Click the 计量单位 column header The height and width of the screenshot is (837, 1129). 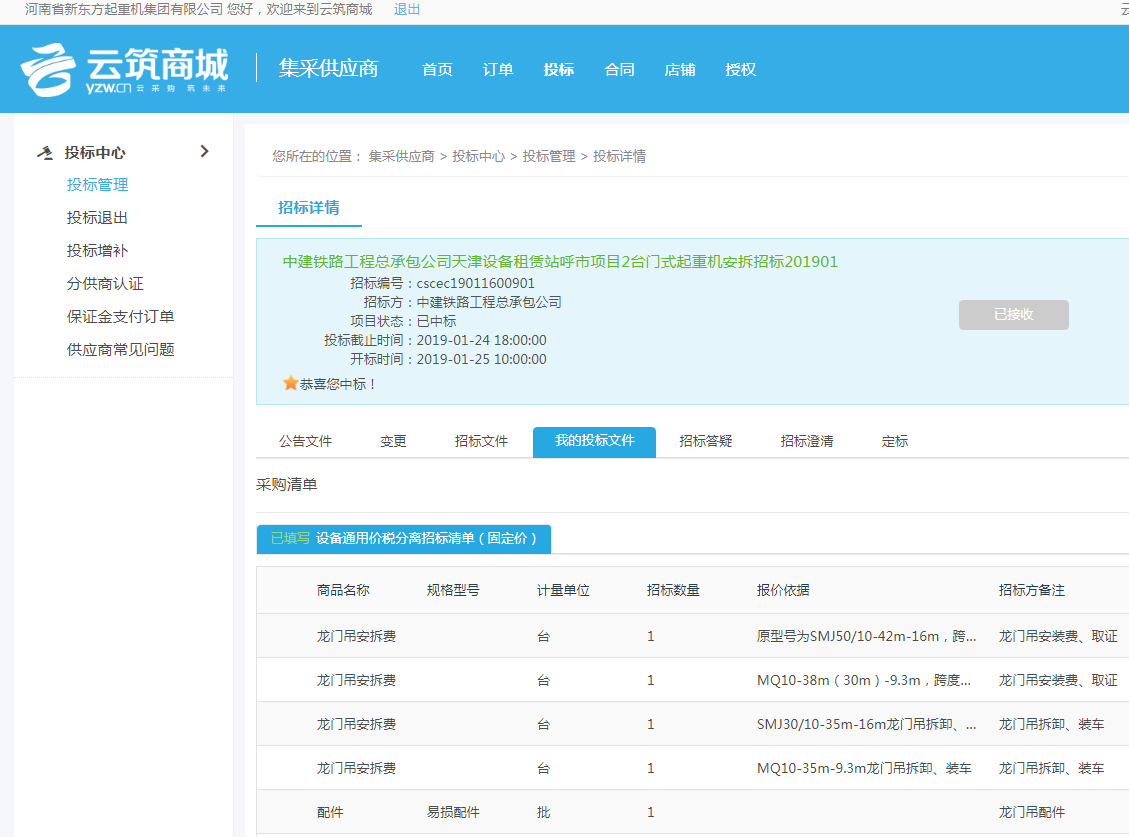coord(563,591)
